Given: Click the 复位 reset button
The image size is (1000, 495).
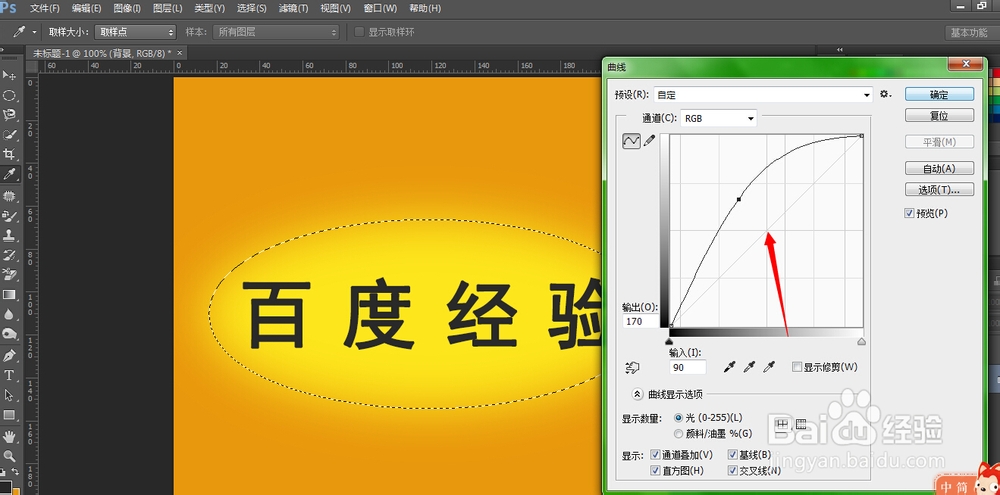Looking at the screenshot, I should point(939,116).
